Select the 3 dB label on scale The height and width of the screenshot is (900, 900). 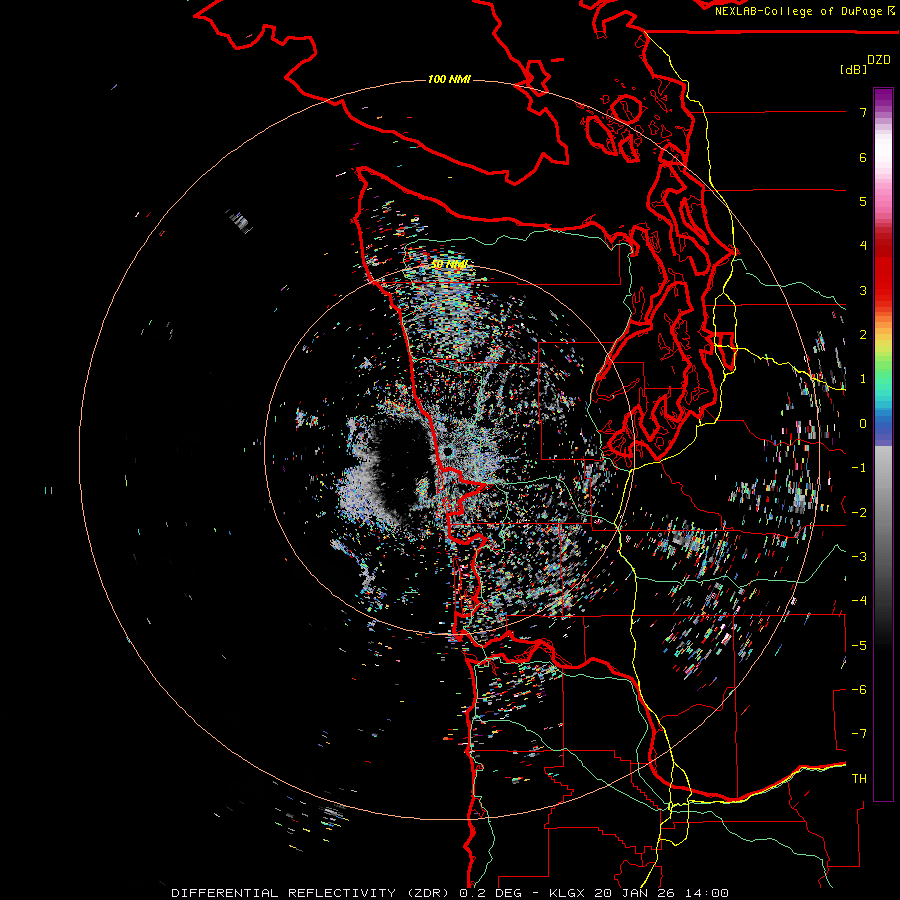coord(863,290)
